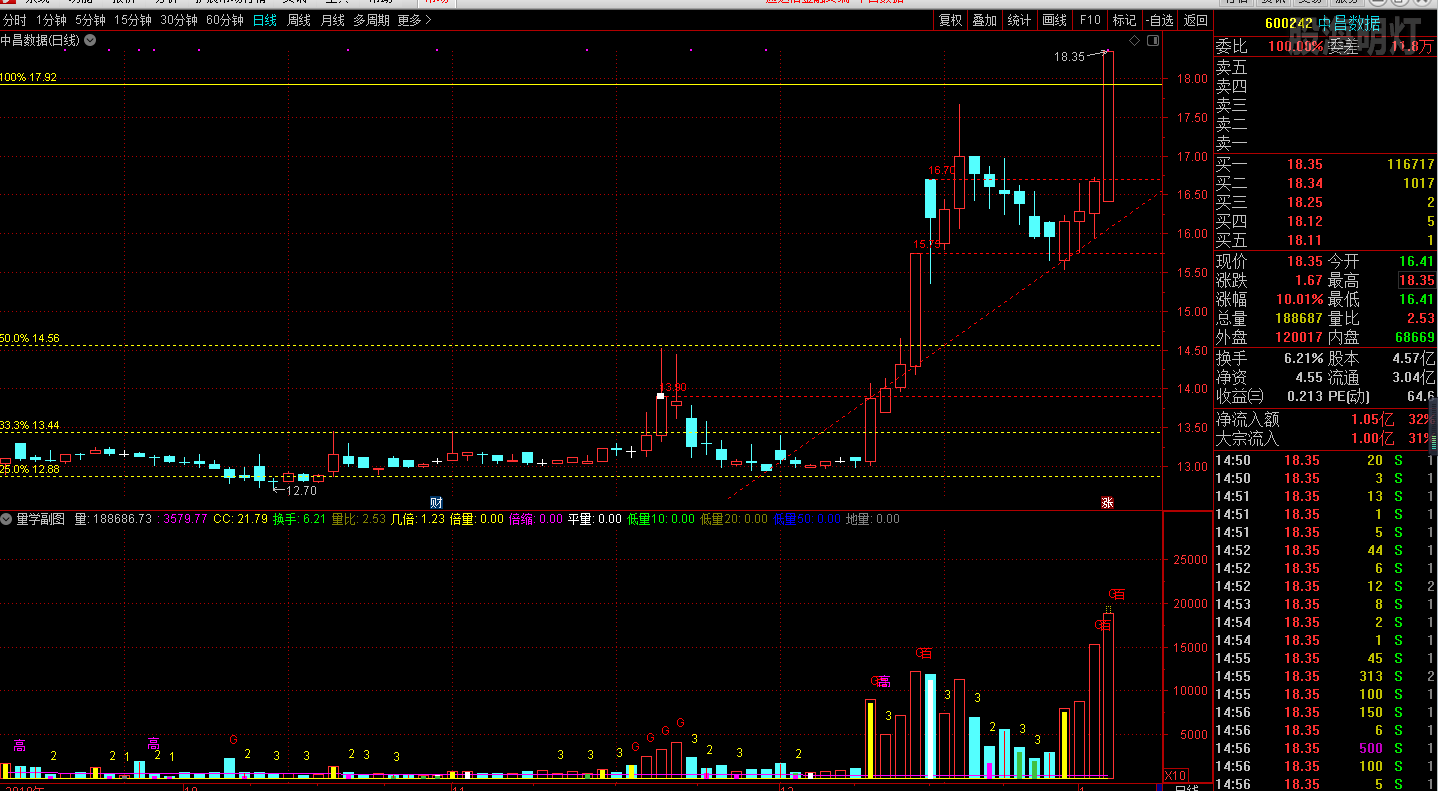Screen dimensions: 1438x791
Task: Click the 14:55 trade row with 313 volume
Action: pos(1325,676)
